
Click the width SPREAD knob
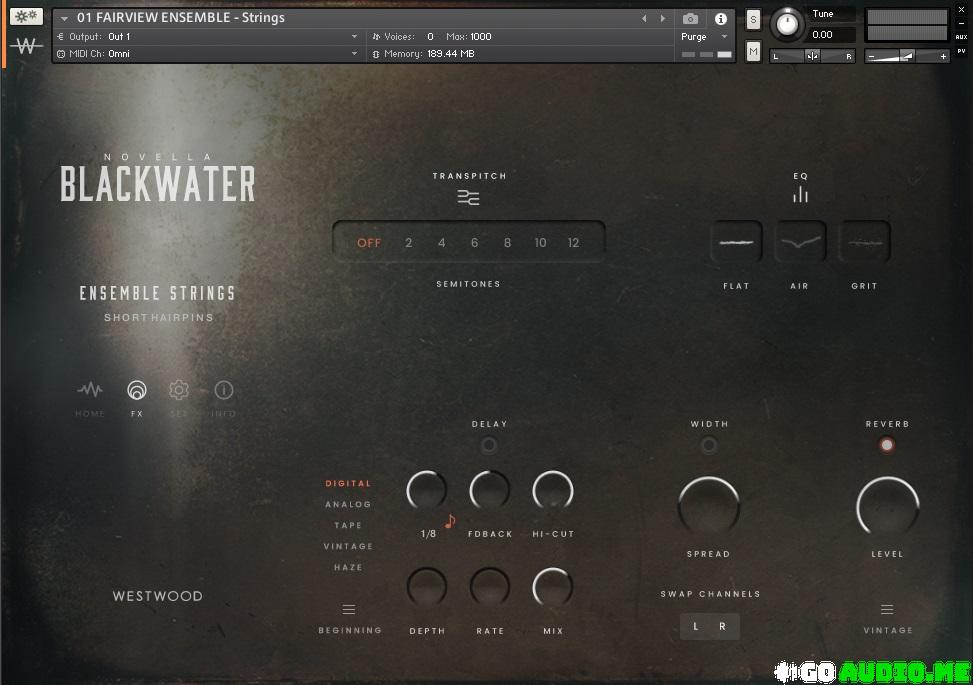709,507
